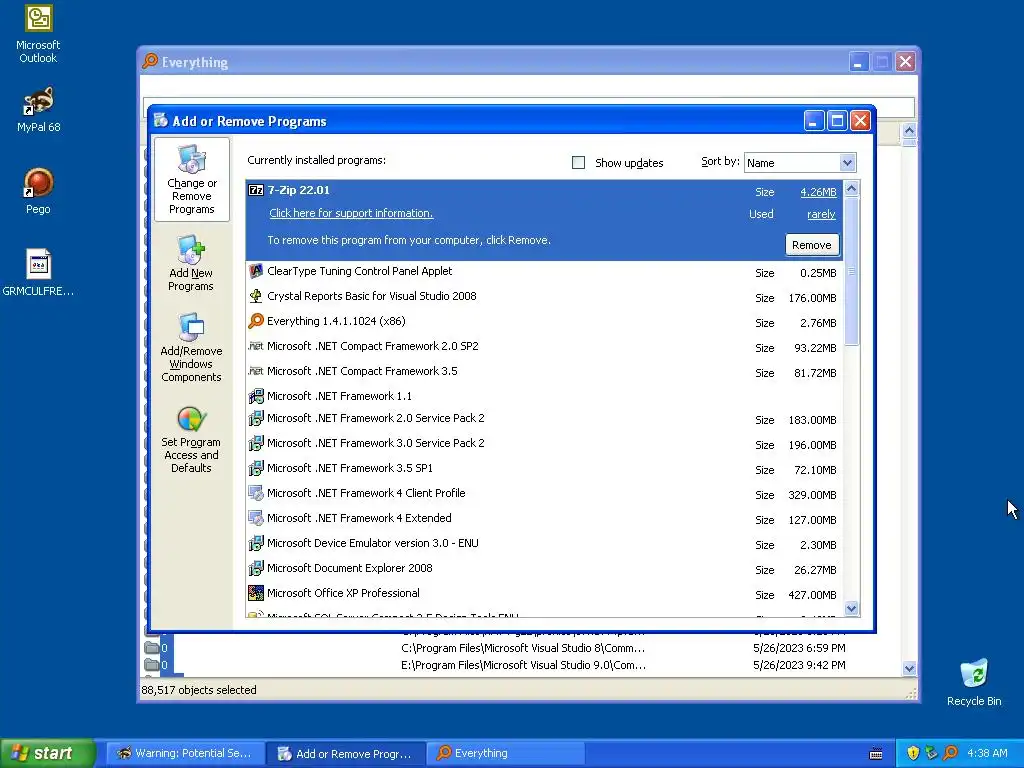Open Microsoft Outlook desktop icon

(38, 34)
